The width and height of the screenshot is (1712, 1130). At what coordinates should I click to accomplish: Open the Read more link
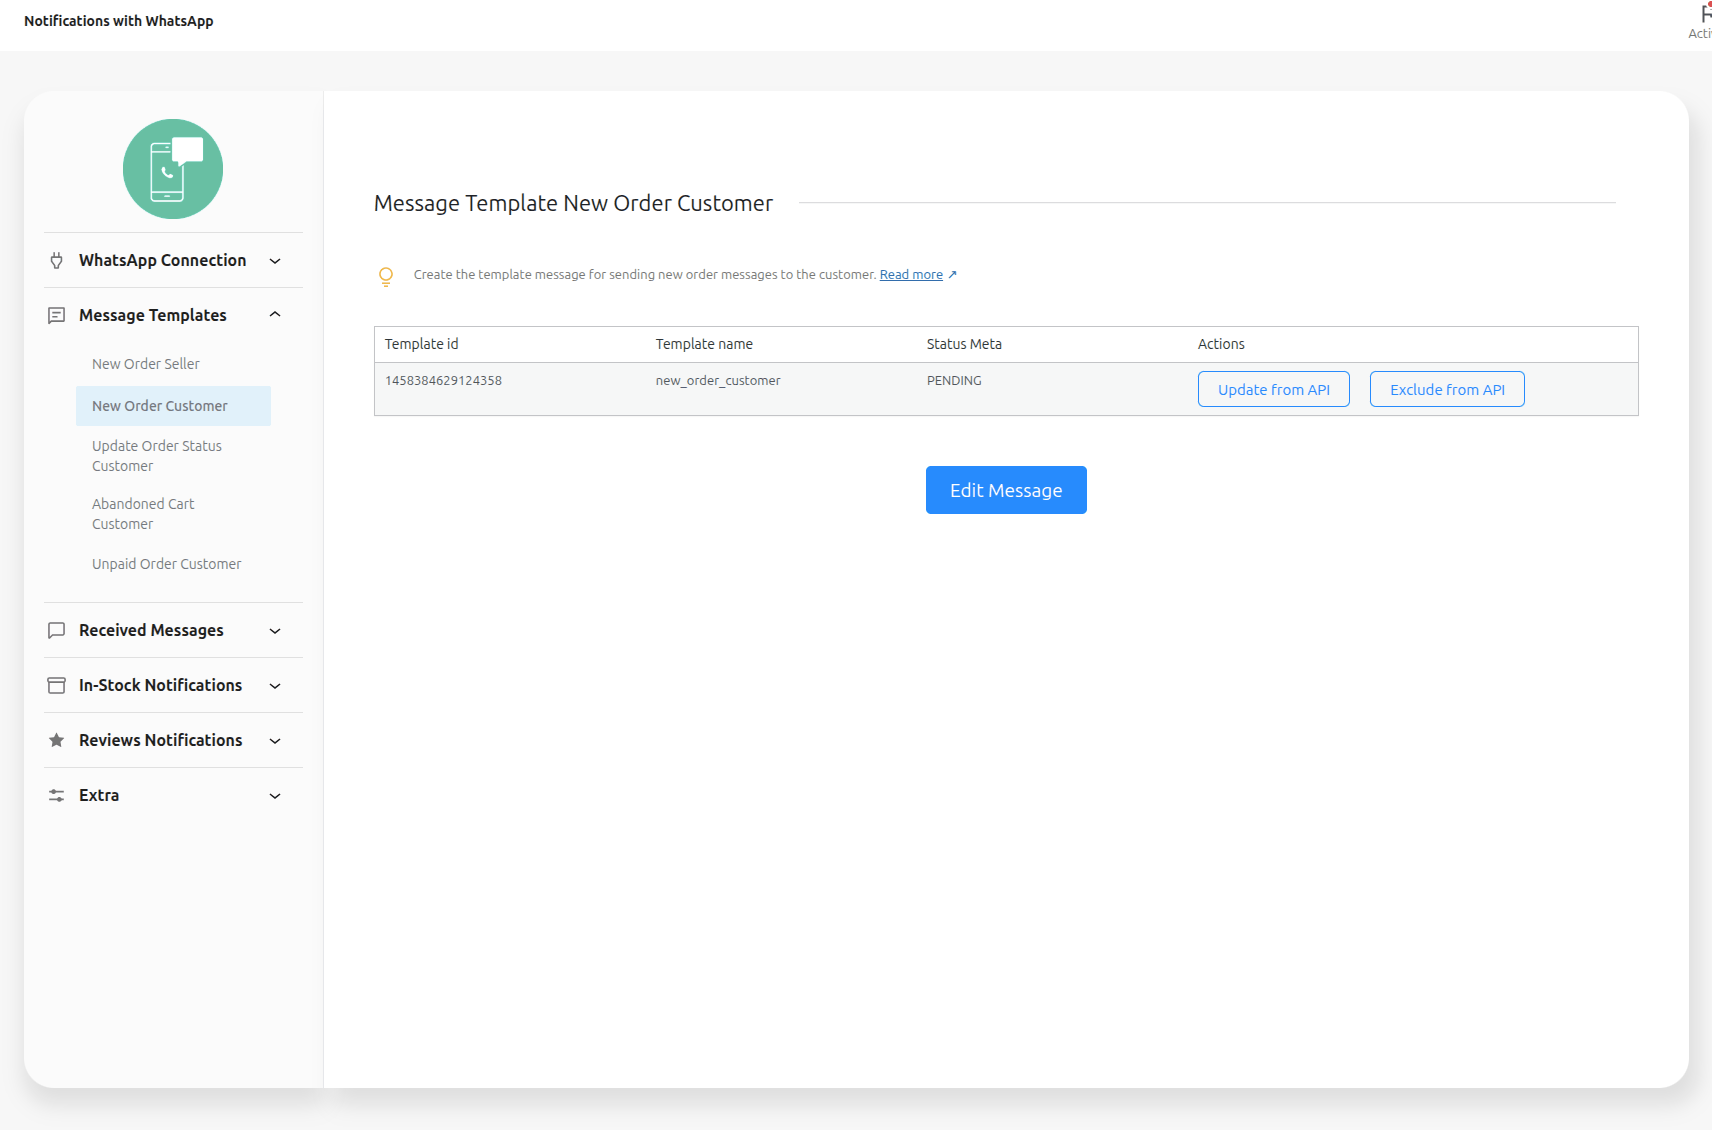[911, 275]
